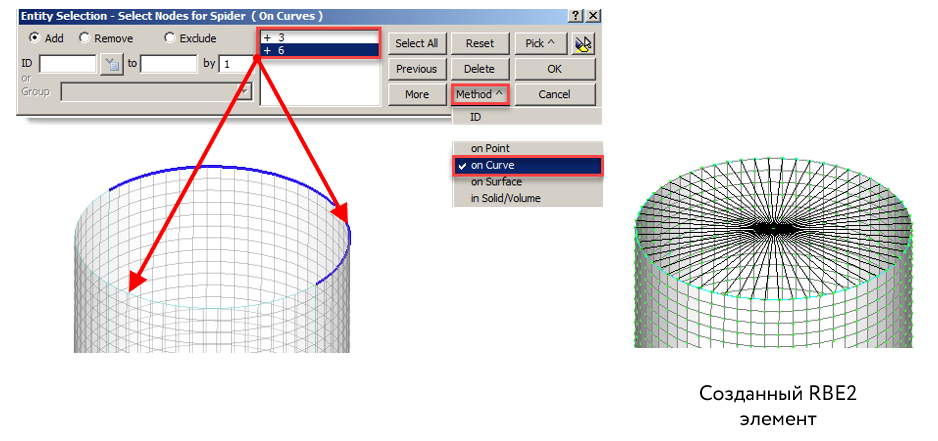Click the Select All button
The image size is (938, 441).
[416, 44]
